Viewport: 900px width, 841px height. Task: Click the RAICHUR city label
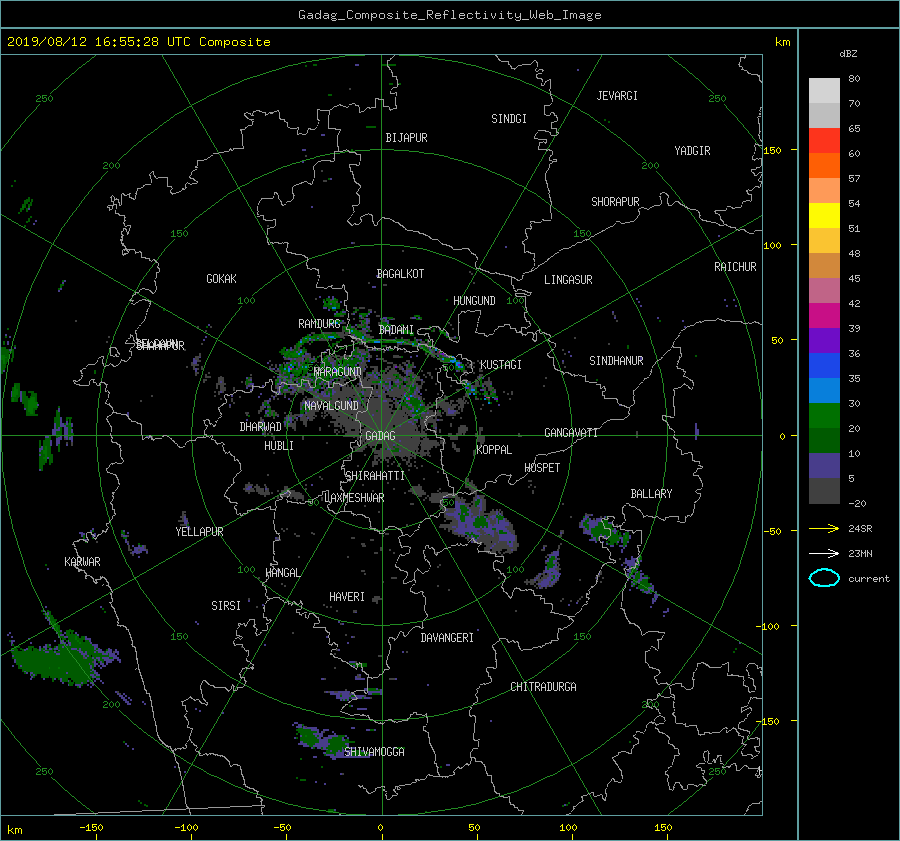(735, 267)
